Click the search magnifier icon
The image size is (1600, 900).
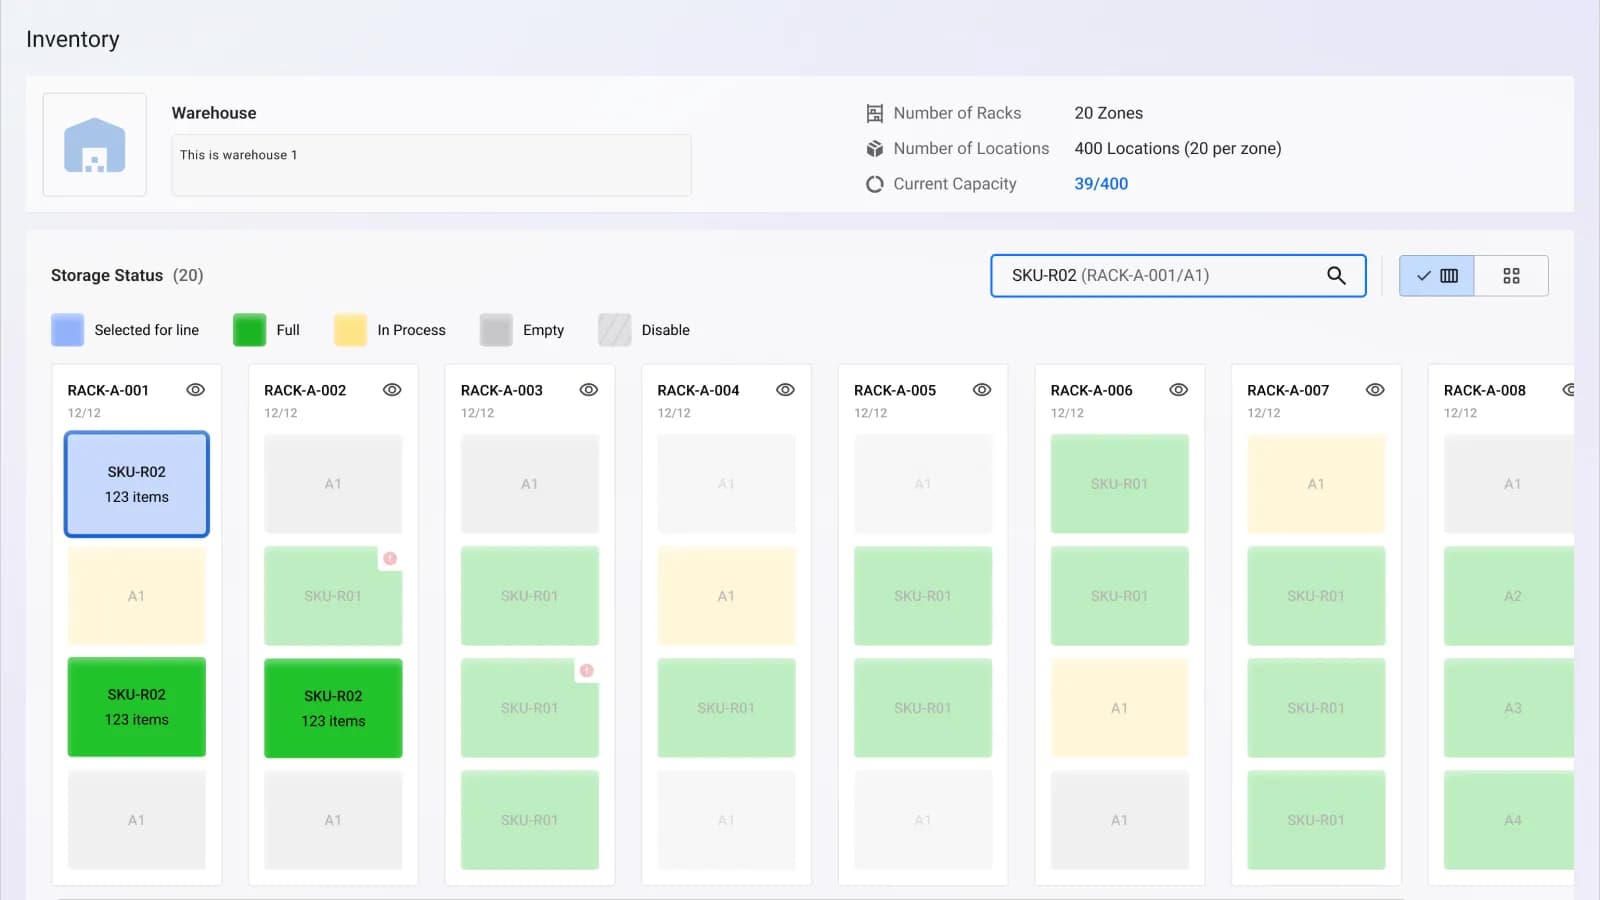click(x=1336, y=275)
